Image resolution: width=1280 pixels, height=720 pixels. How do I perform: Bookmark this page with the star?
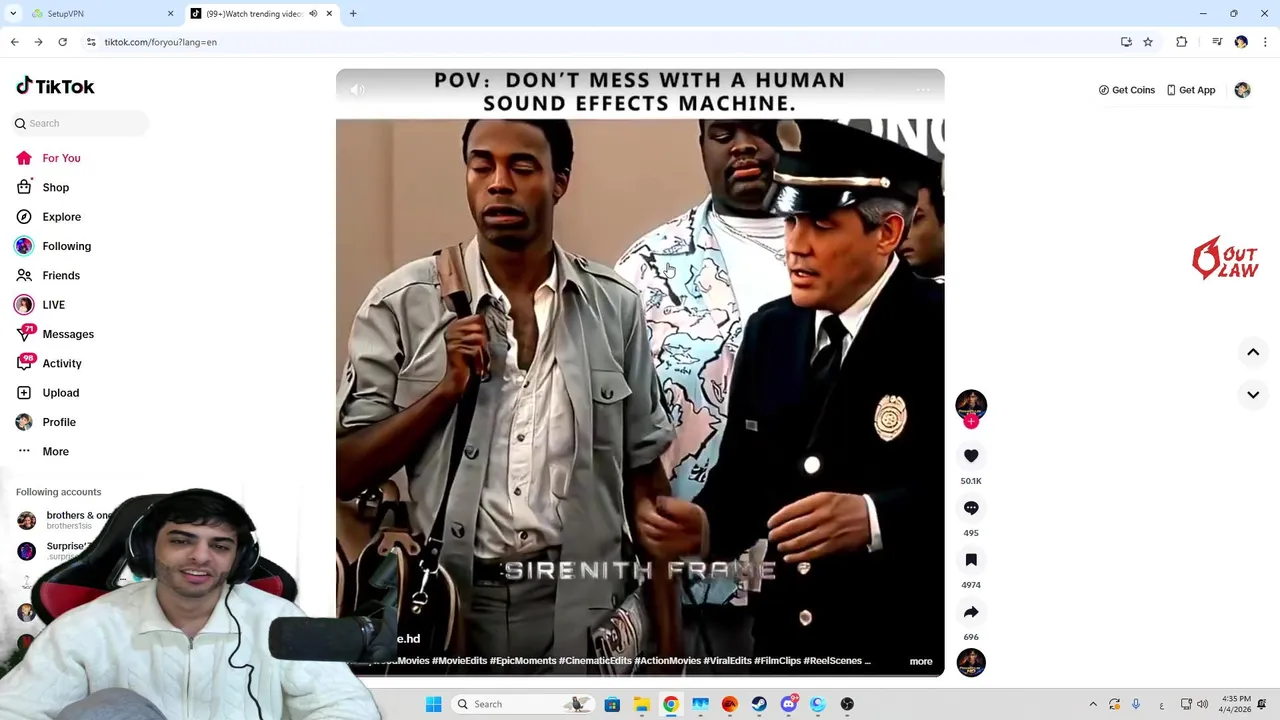coord(1148,42)
